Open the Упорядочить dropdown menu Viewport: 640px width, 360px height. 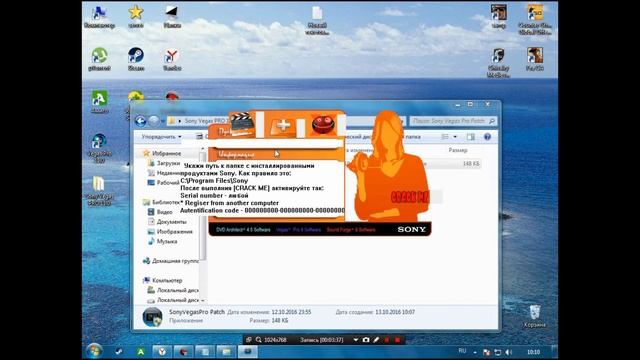161,137
